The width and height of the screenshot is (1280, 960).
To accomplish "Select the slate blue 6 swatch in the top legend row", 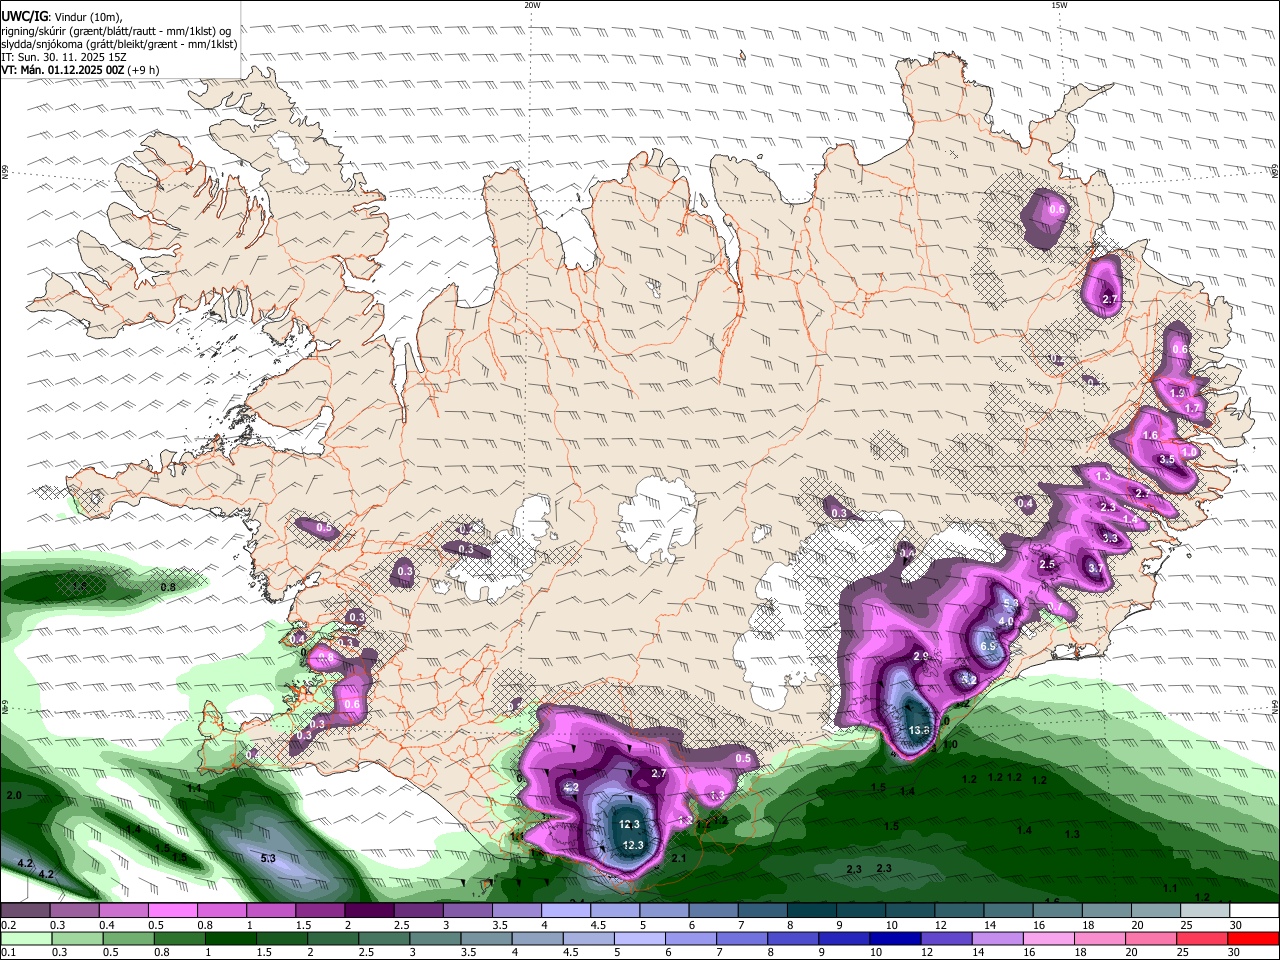I will tap(711, 911).
